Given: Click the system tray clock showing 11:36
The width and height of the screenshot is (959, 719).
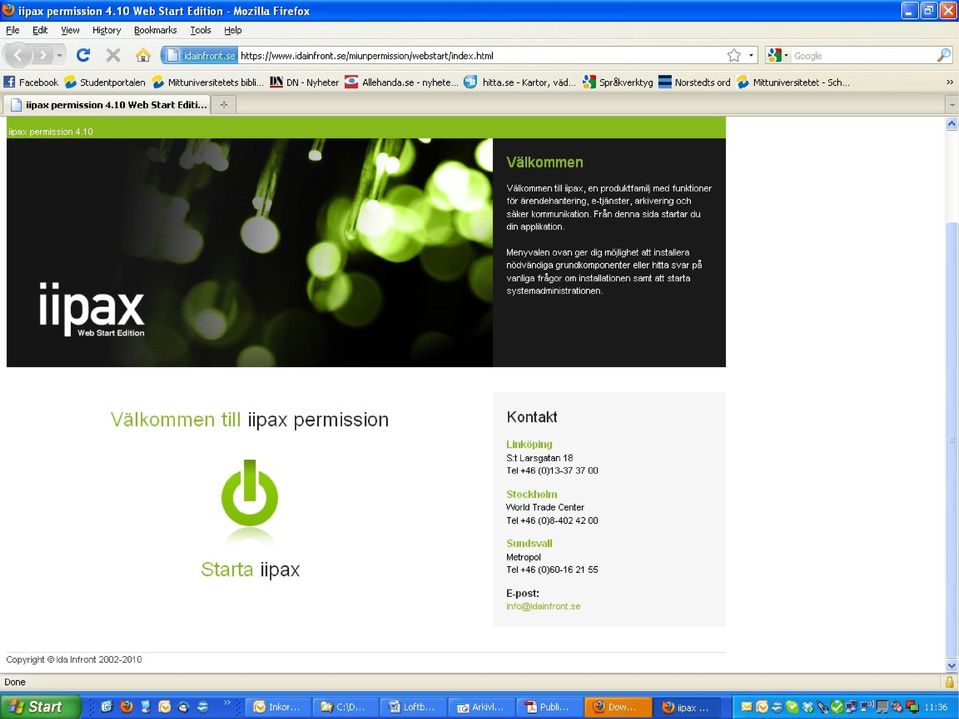Looking at the screenshot, I should pos(936,707).
